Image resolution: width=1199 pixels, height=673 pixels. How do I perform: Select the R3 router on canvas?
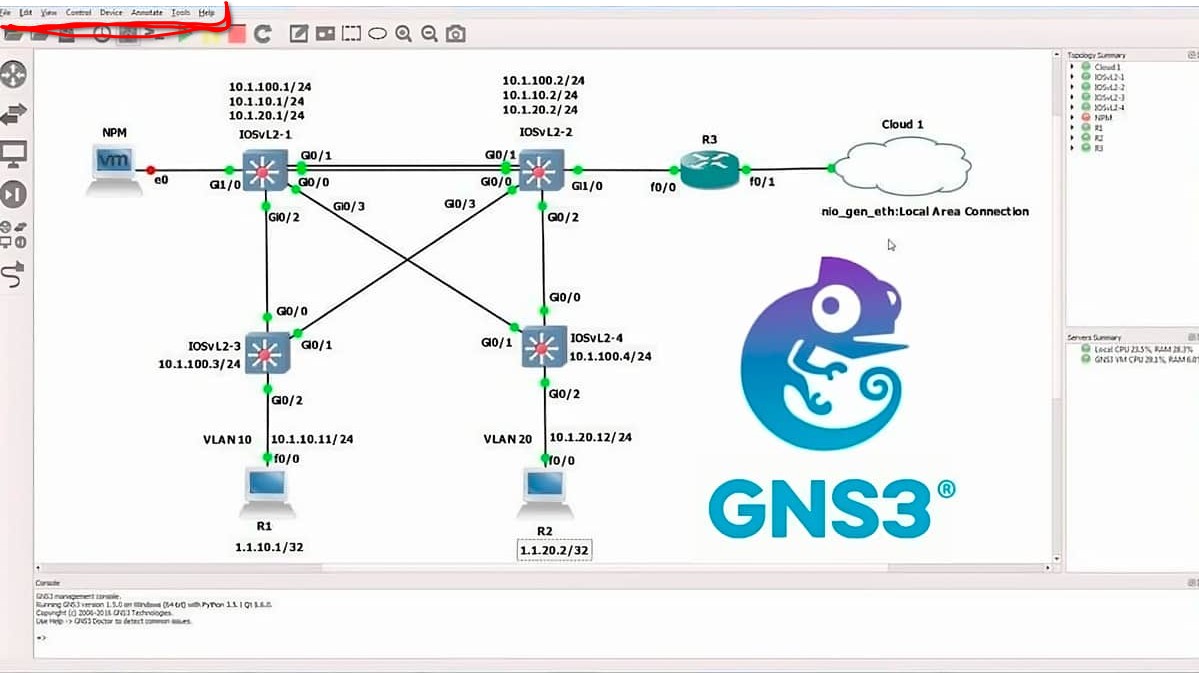tap(710, 169)
